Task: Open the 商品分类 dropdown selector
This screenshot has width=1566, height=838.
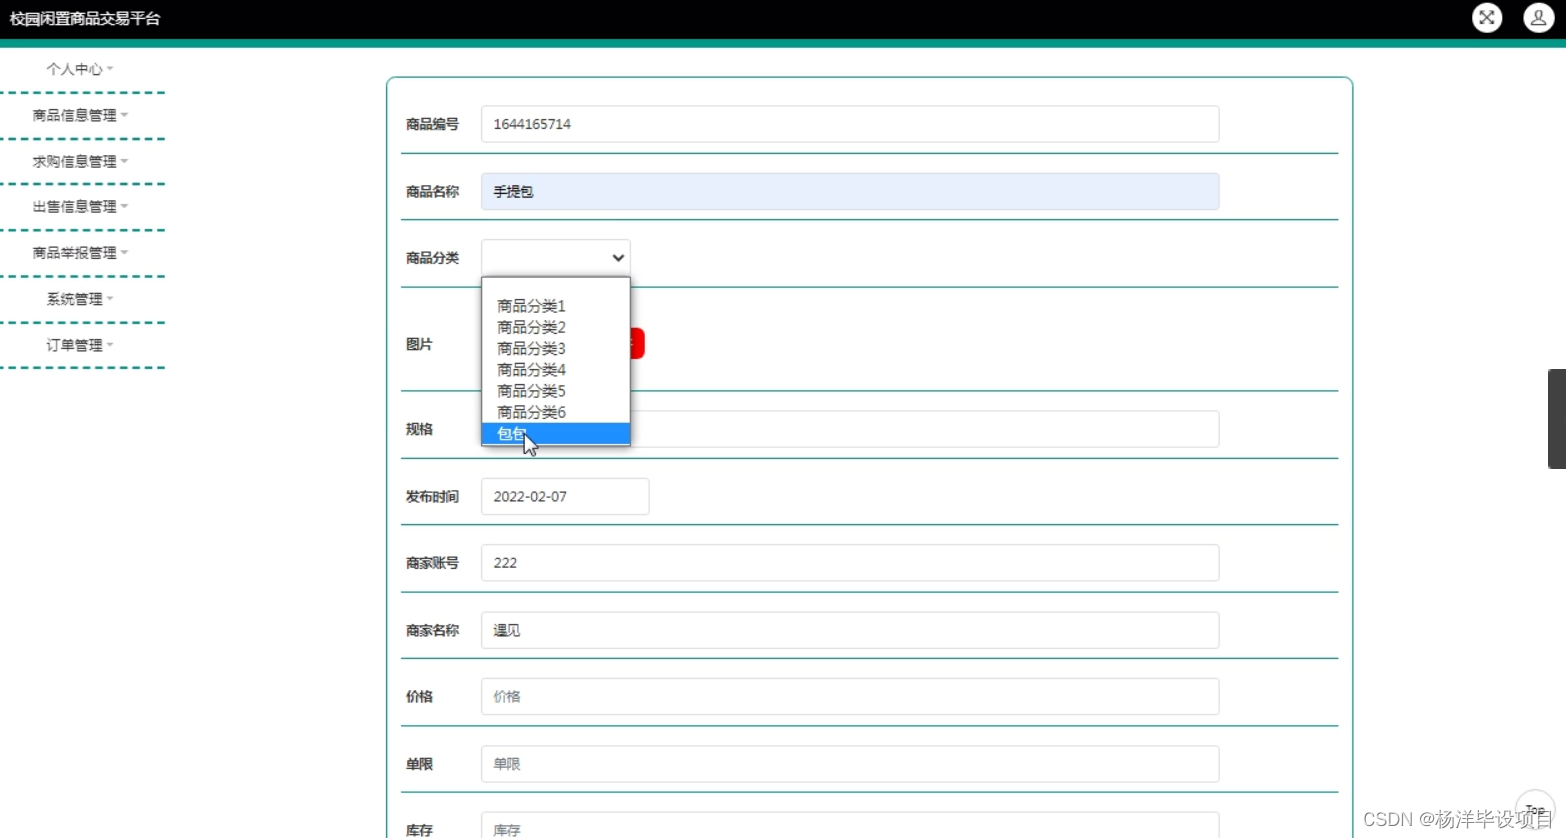Action: point(555,257)
